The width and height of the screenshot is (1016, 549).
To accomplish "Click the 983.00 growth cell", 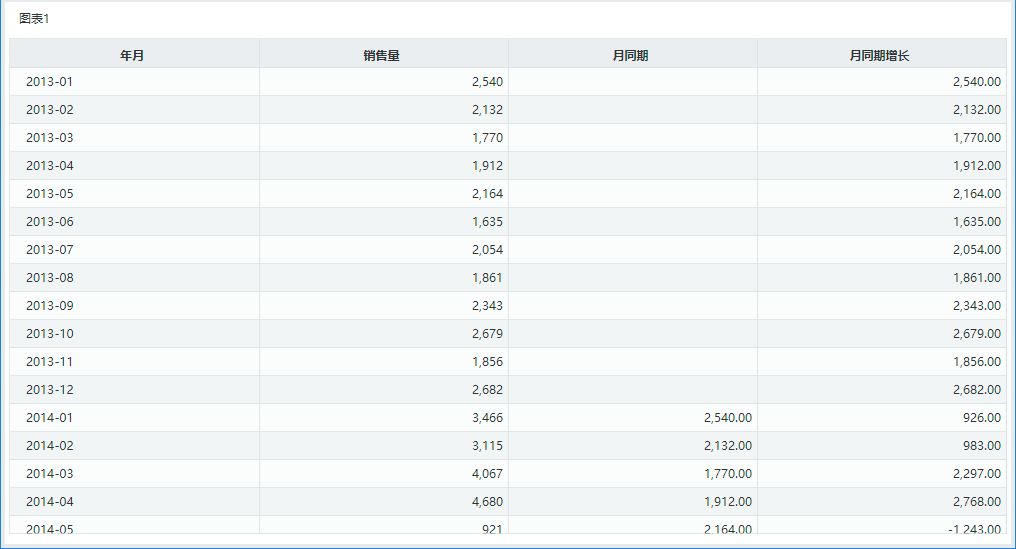I will [881, 446].
